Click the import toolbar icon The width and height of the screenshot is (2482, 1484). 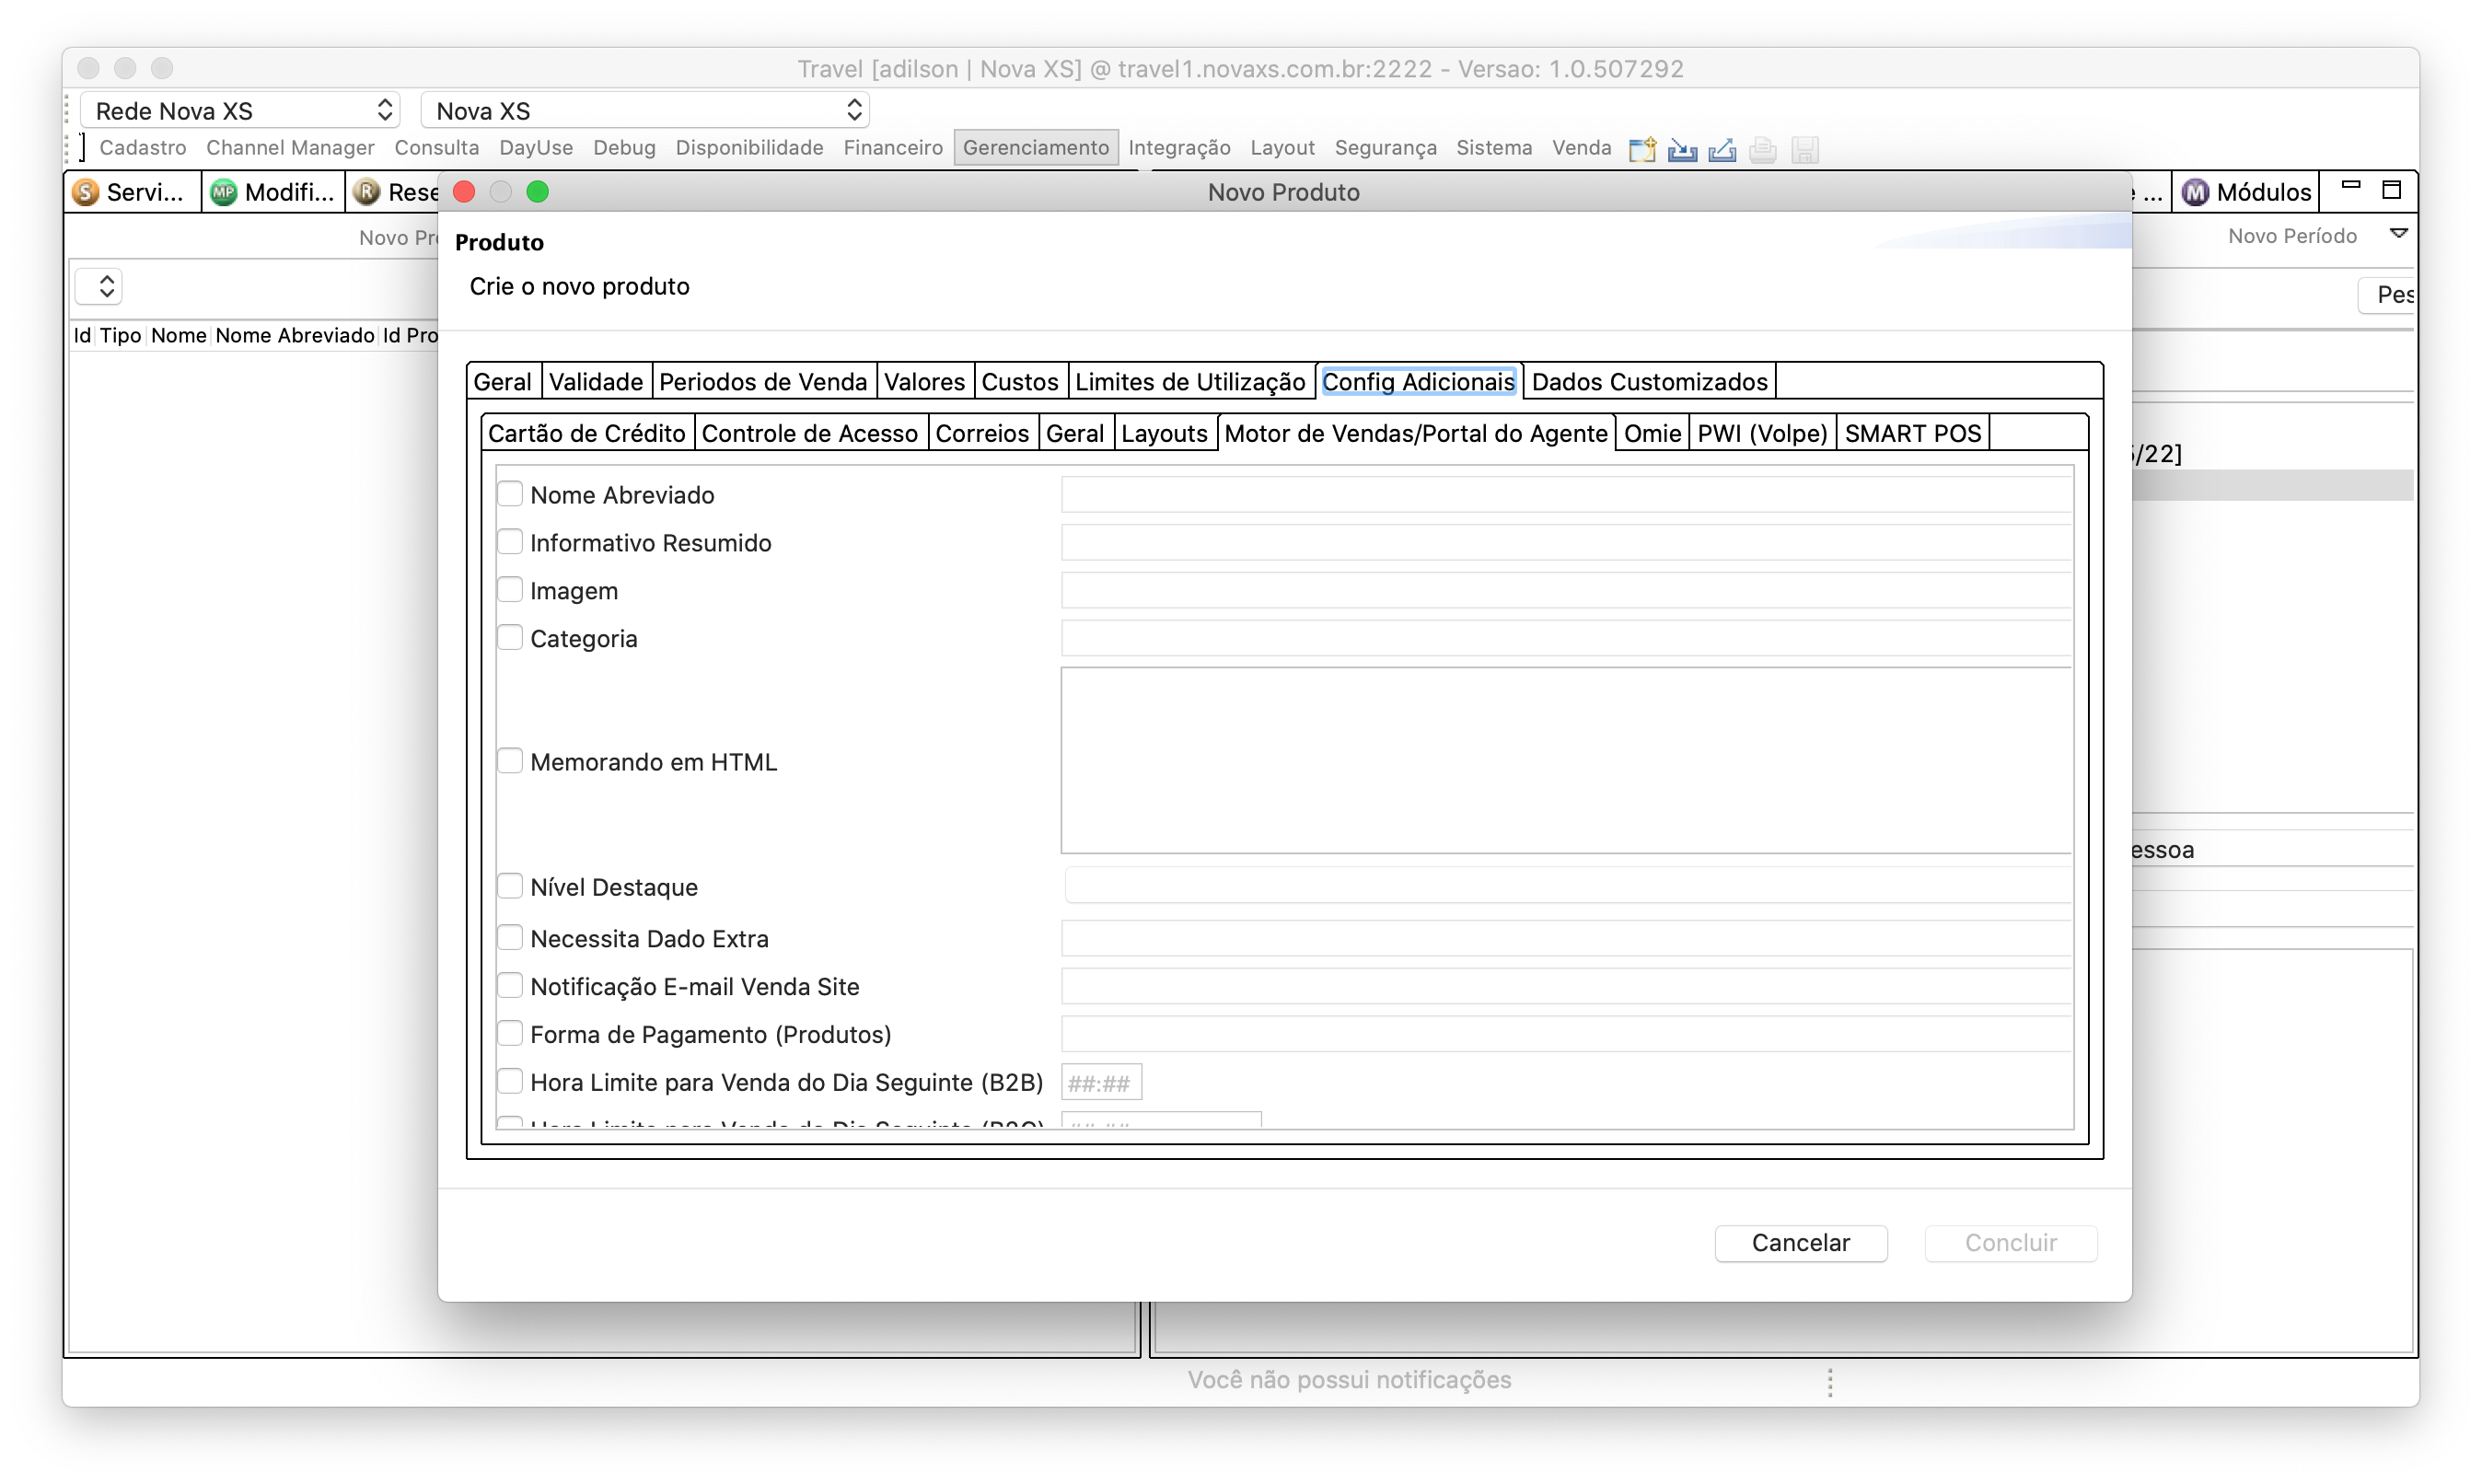[1682, 149]
